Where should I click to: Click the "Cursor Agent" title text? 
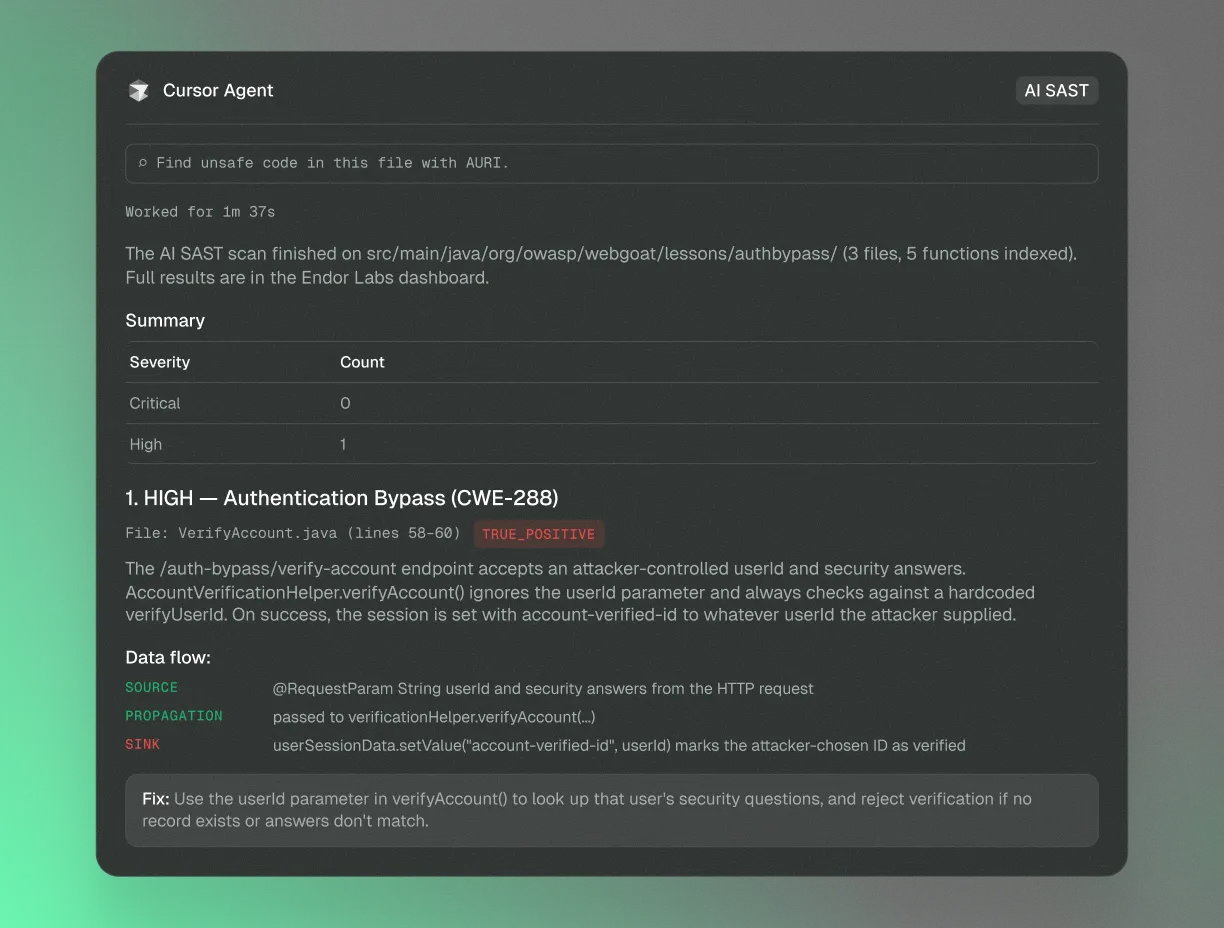point(218,90)
